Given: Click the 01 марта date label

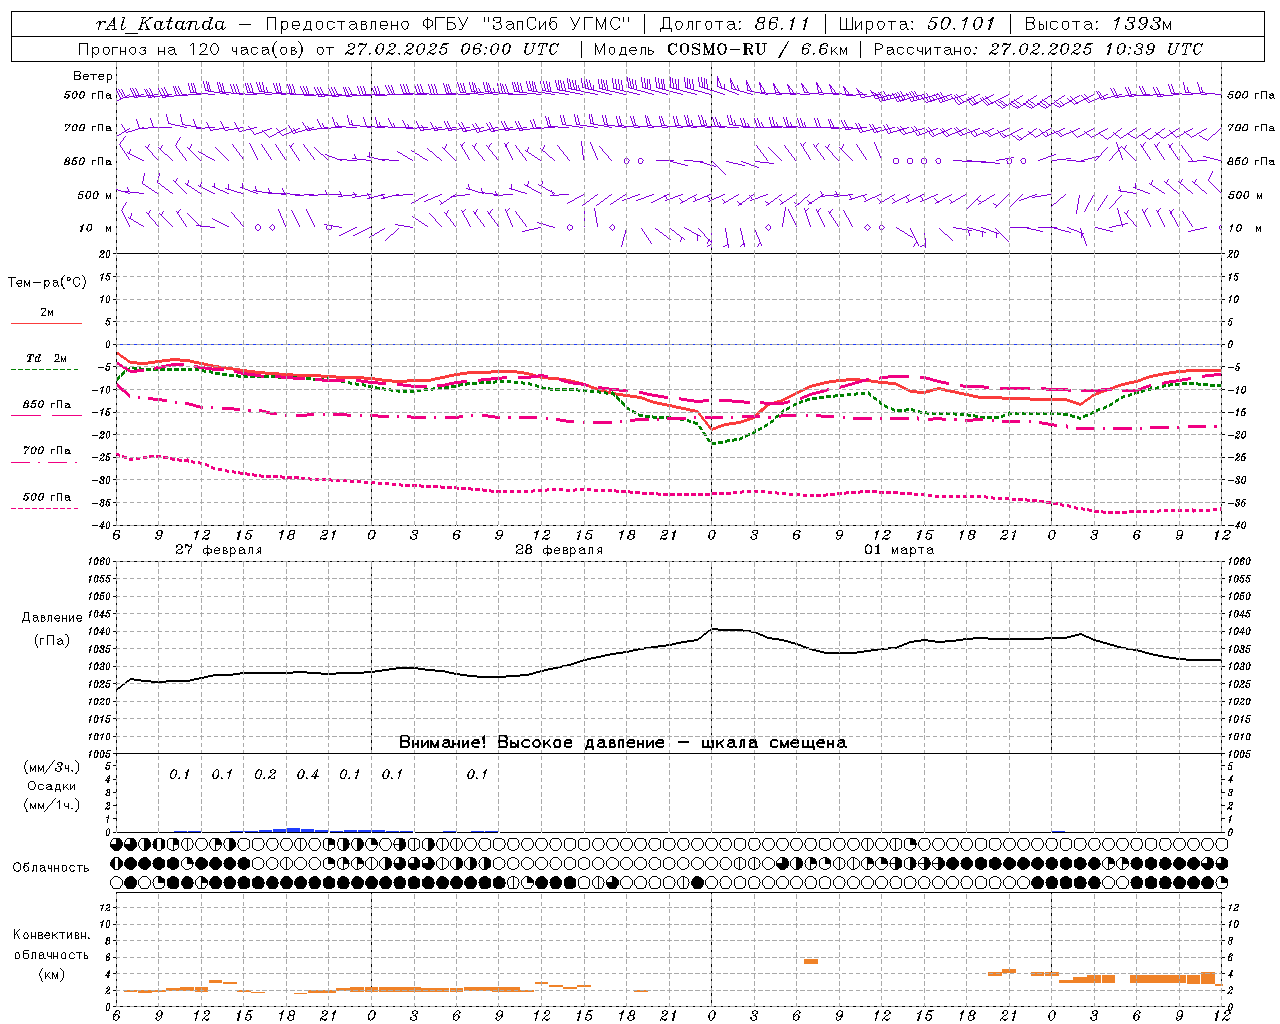Looking at the screenshot, I should [x=899, y=550].
